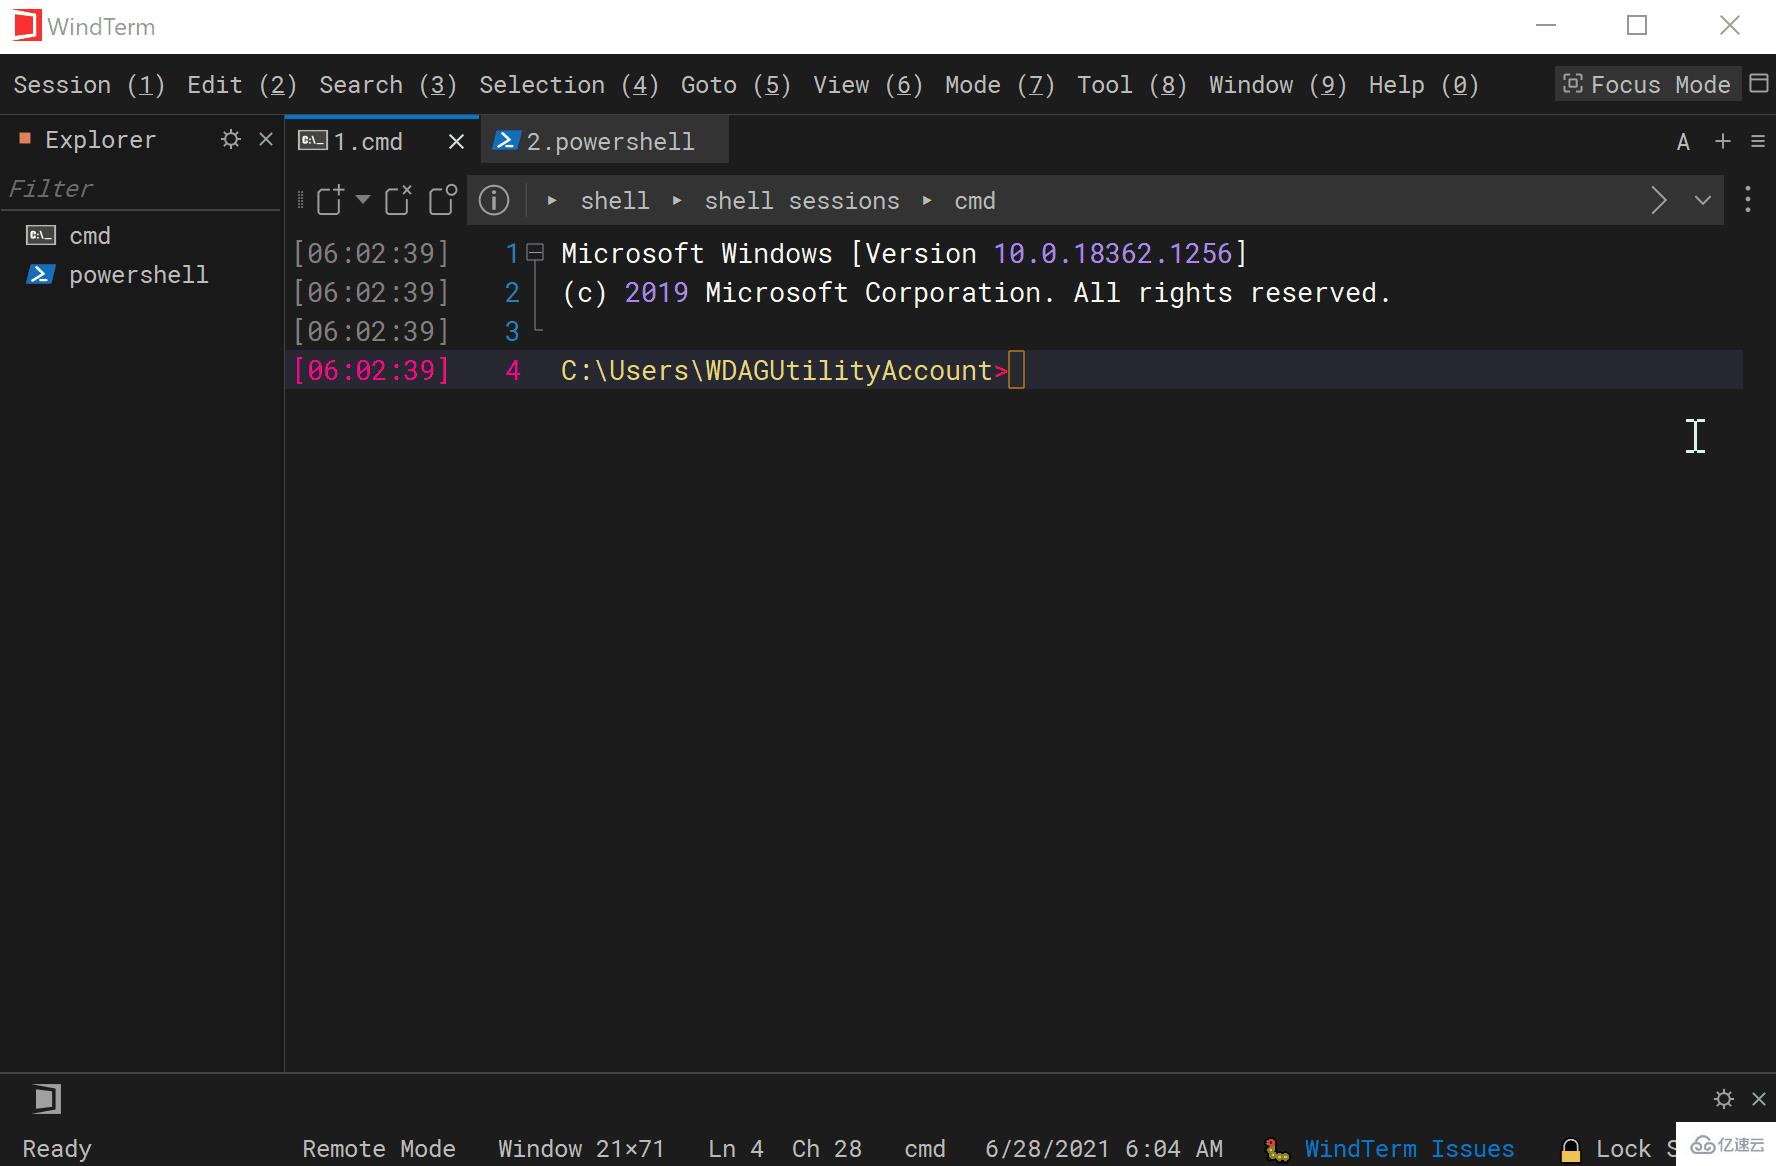
Task: Click the close session icon in toolbar
Action: [398, 200]
